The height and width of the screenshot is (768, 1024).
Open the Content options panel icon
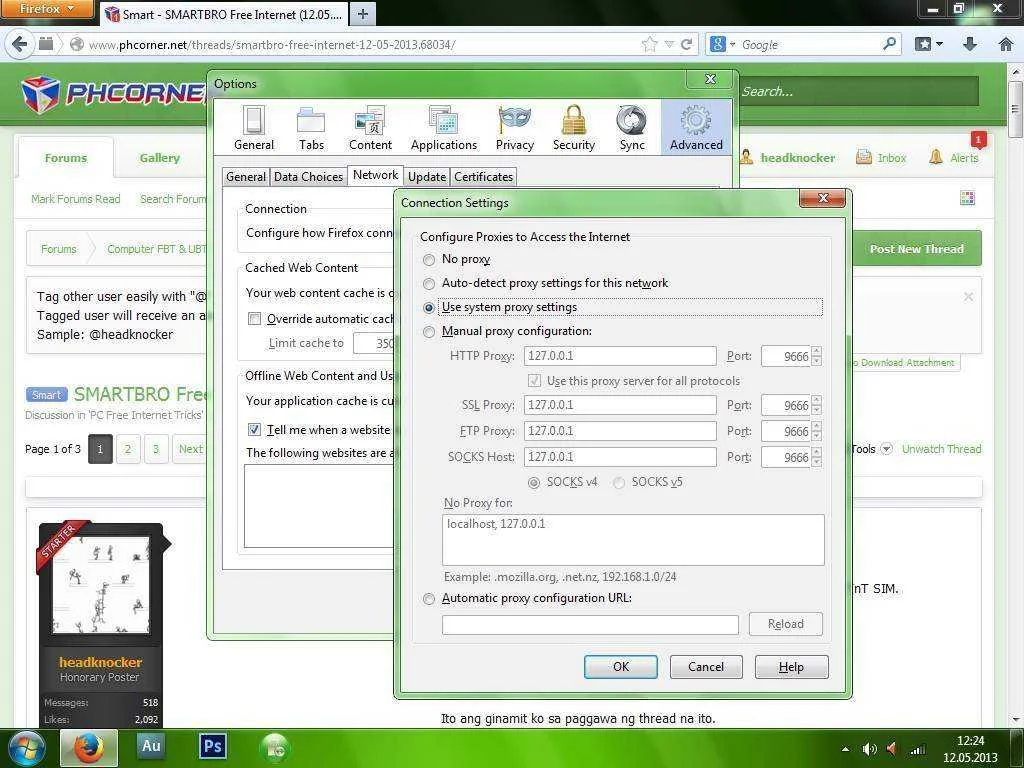coord(370,128)
